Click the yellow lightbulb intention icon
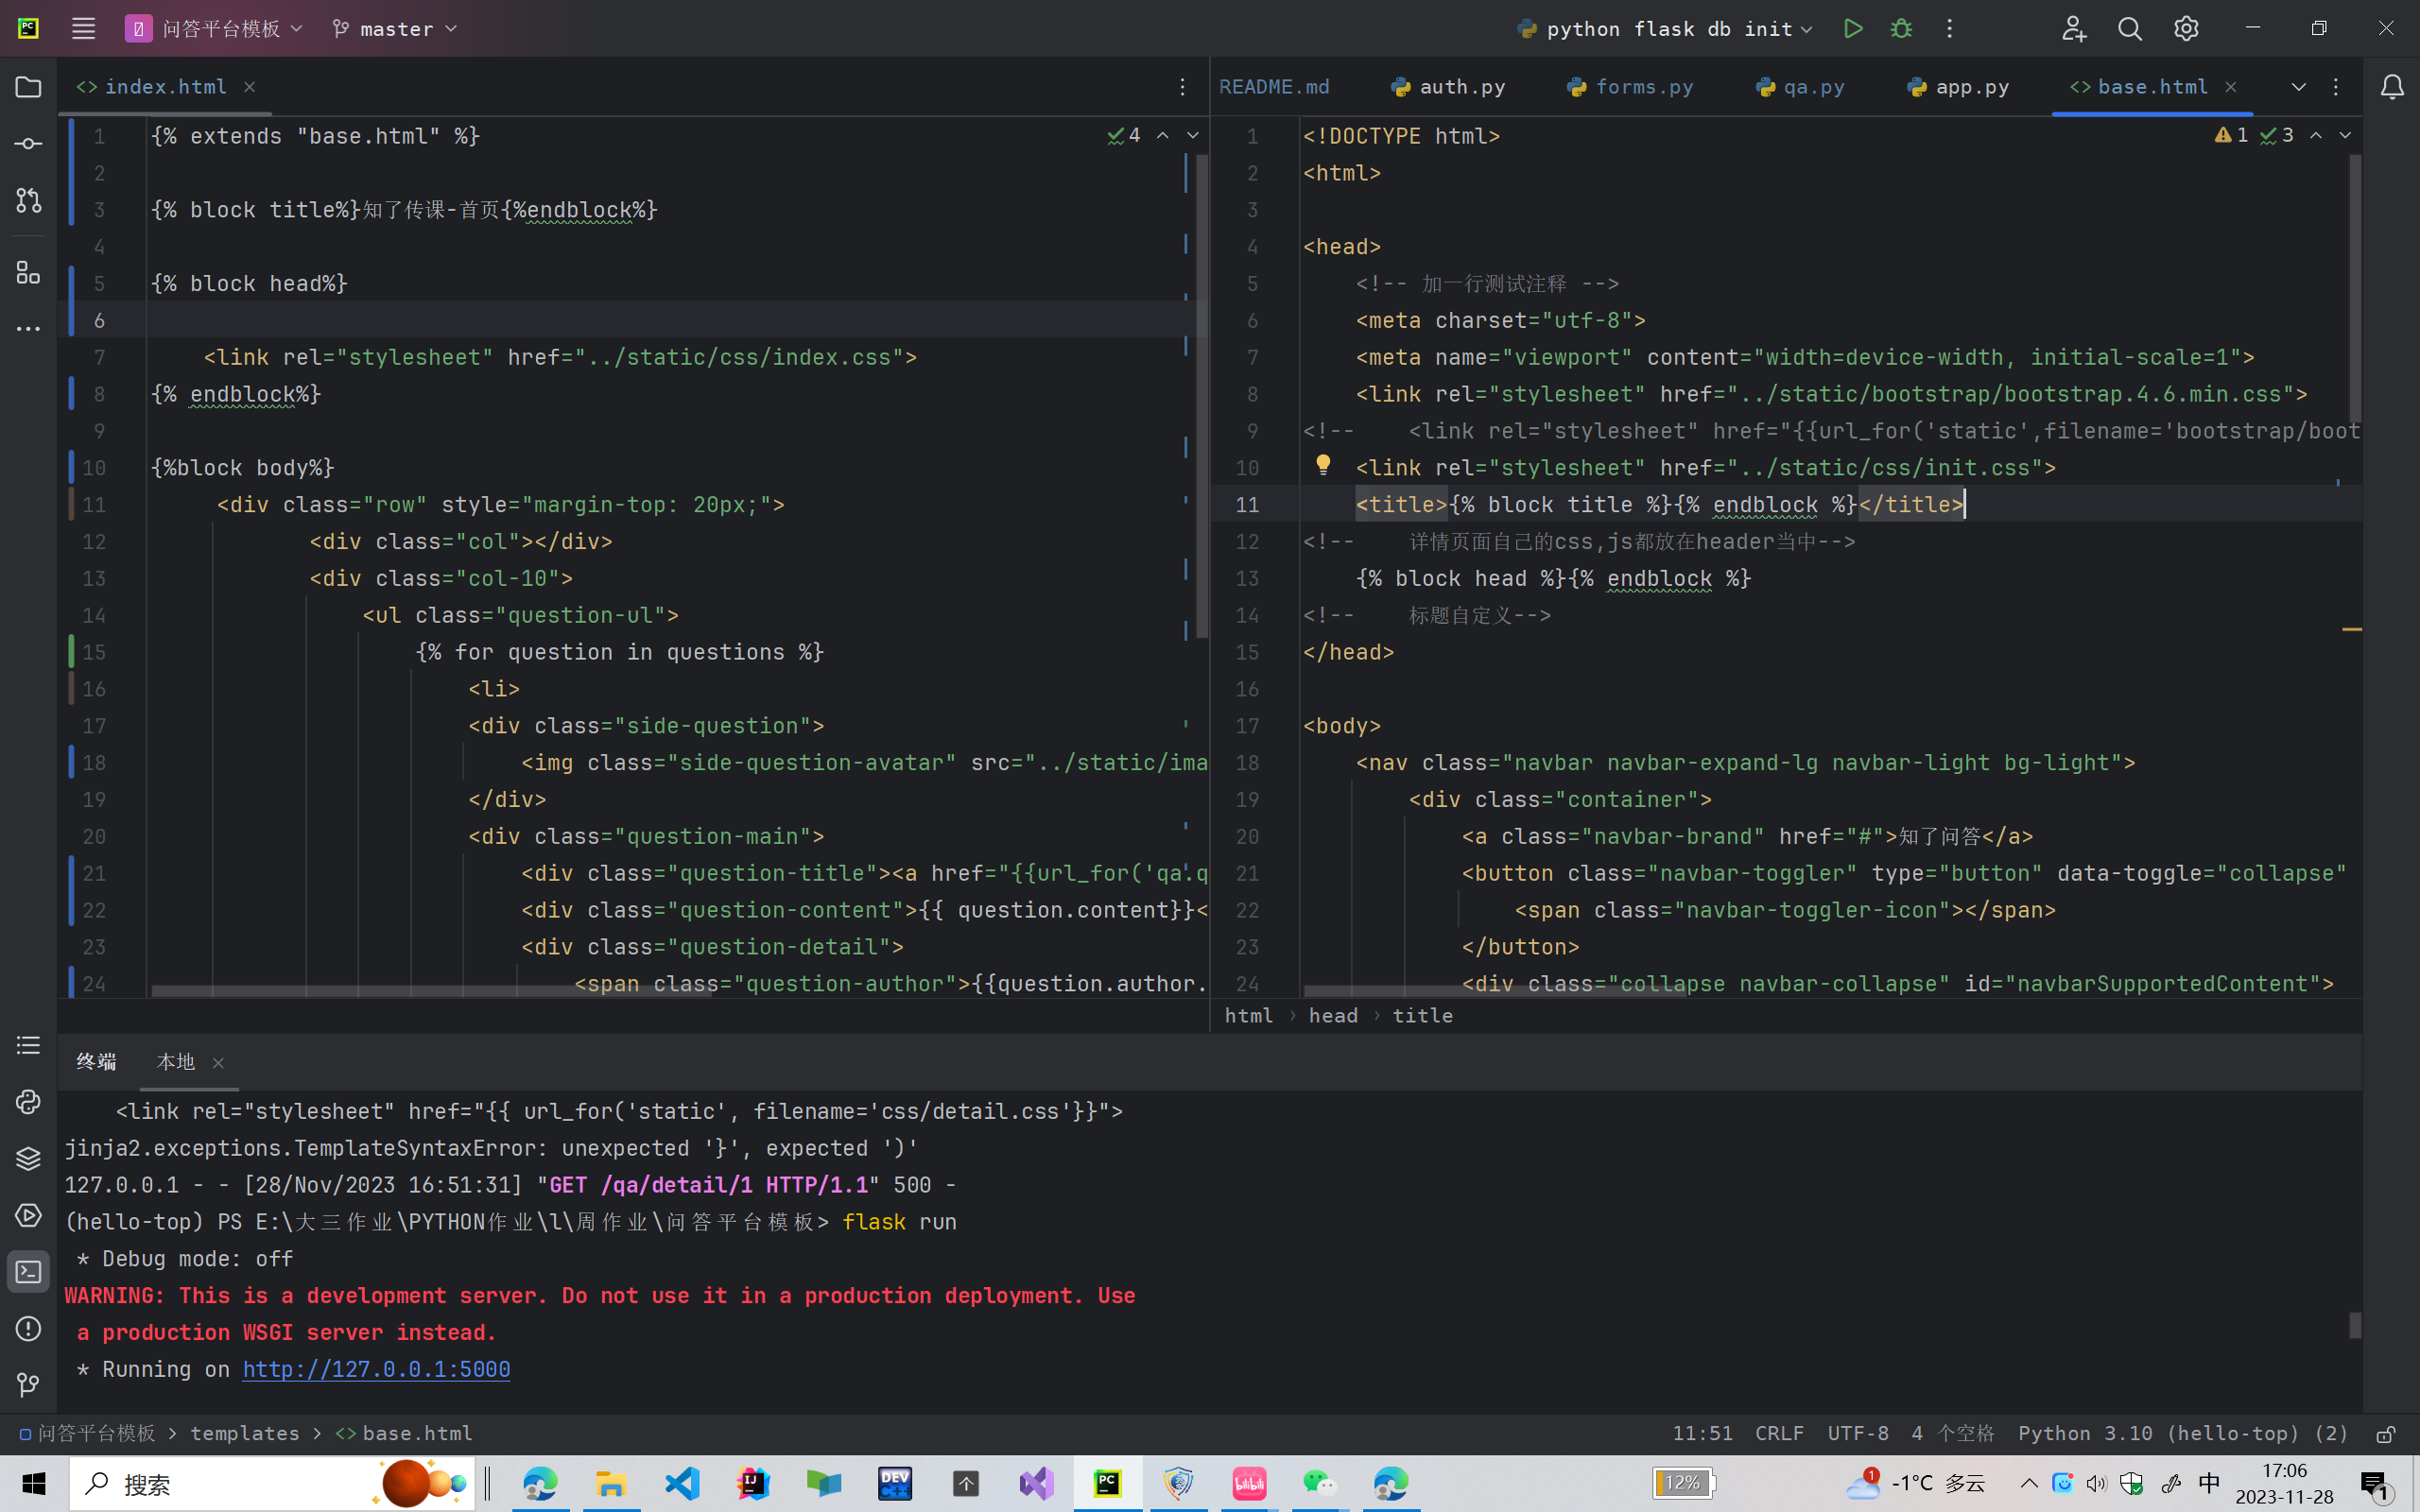This screenshot has height=1512, width=2420. click(1323, 465)
